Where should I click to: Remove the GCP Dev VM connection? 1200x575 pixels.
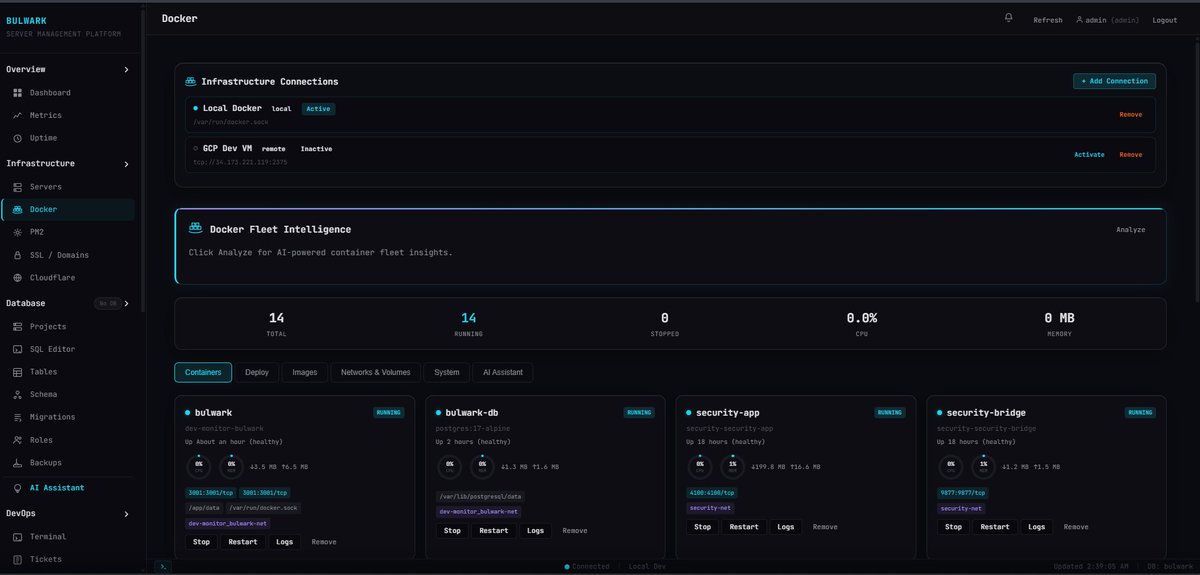tap(1130, 155)
